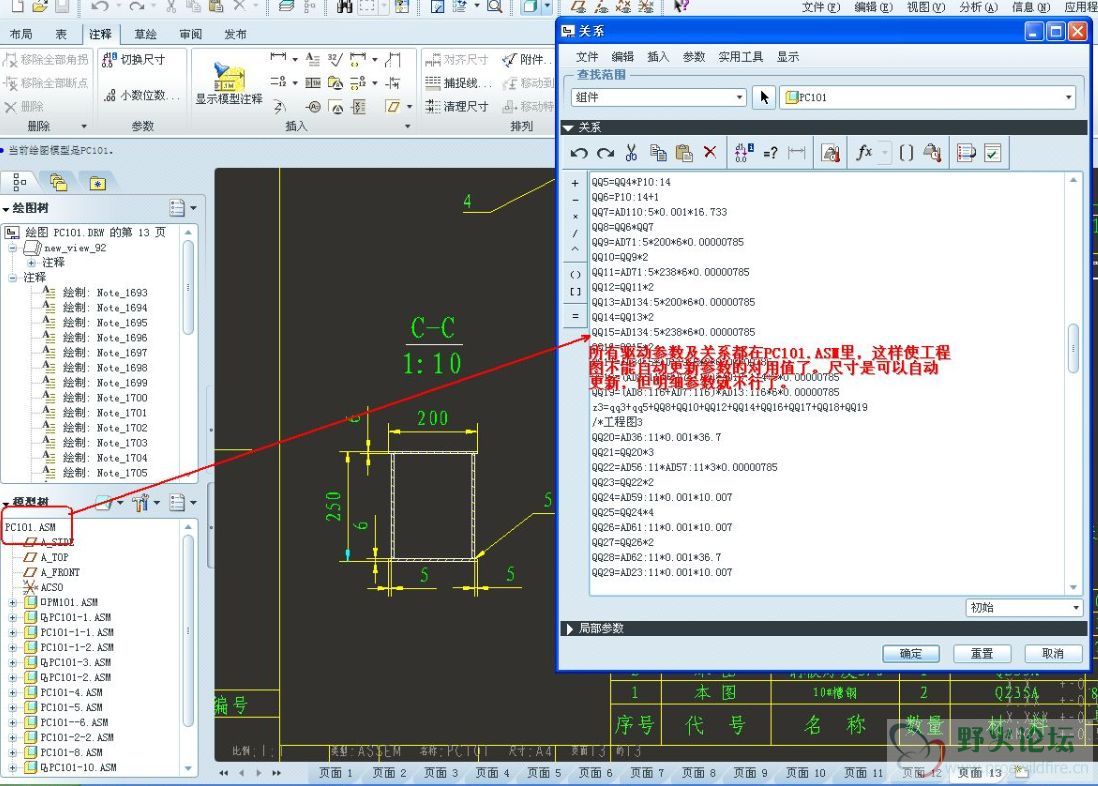This screenshot has width=1098, height=786.
Task: Click the 切换尺寸 ribbon button
Action: [x=134, y=60]
